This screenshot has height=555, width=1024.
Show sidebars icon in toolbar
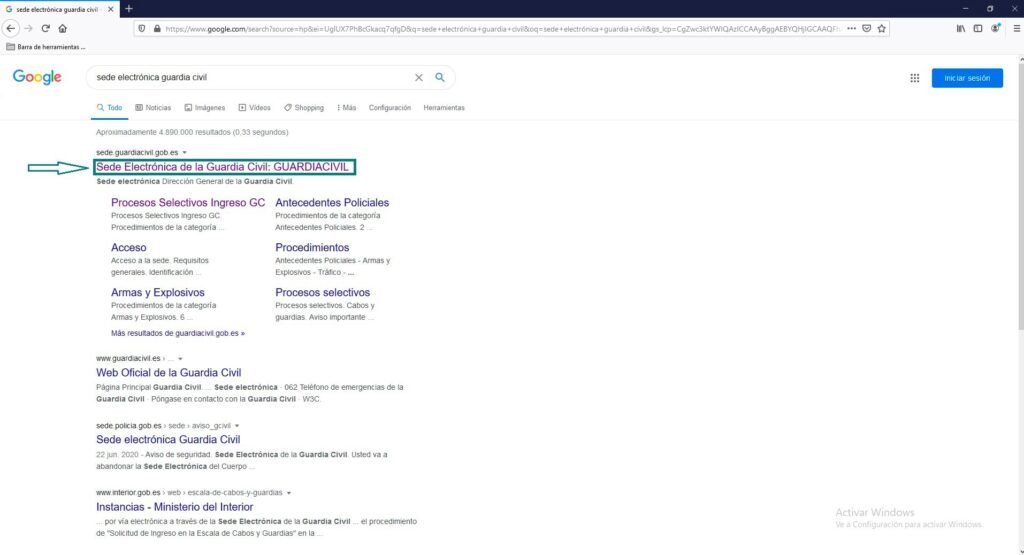click(x=978, y=29)
